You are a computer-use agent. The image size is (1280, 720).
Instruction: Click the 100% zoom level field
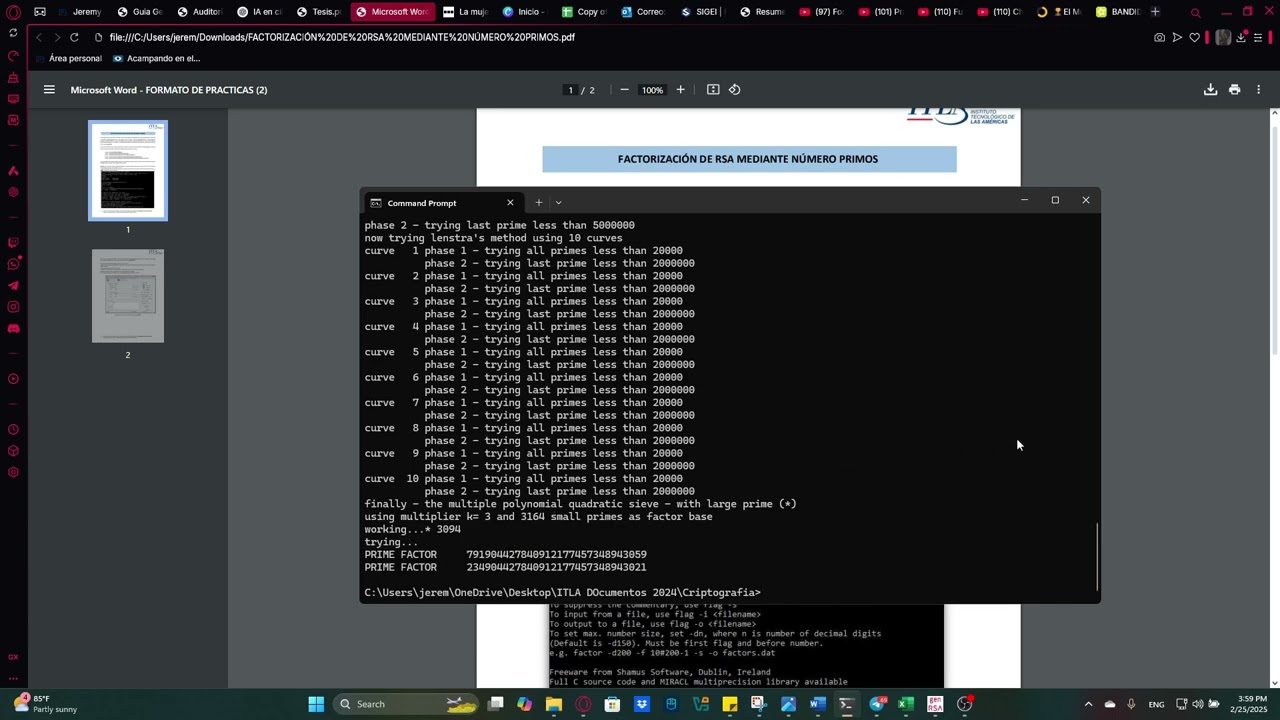point(652,90)
